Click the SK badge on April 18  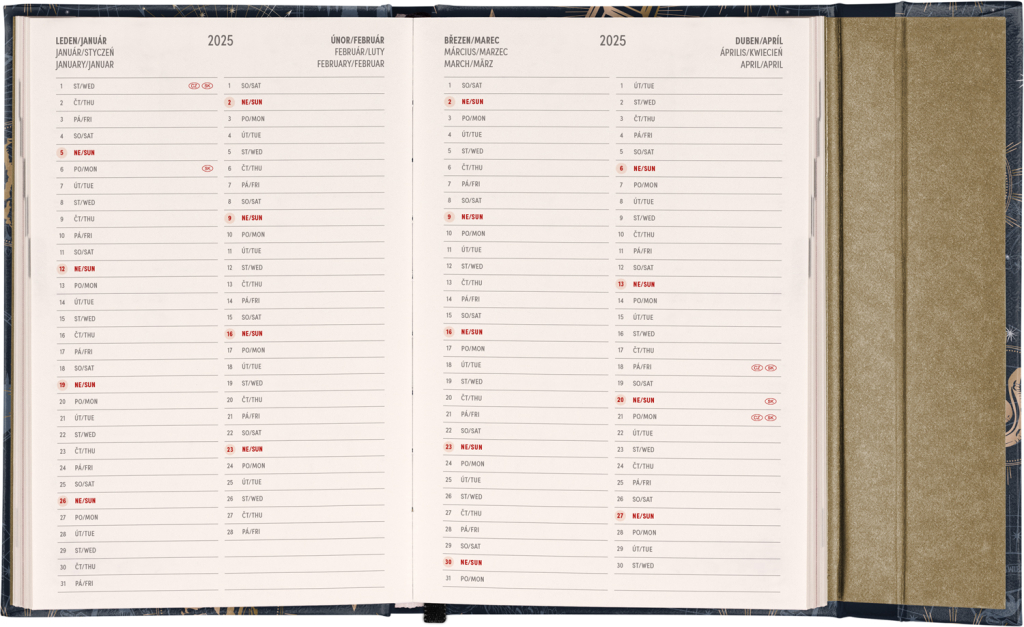pos(771,367)
